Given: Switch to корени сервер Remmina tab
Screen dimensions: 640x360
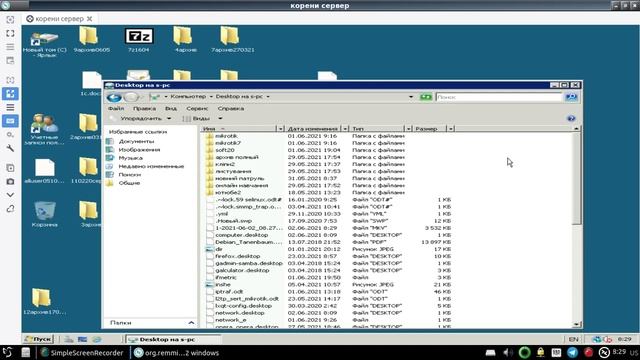Looking at the screenshot, I should coord(59,19).
